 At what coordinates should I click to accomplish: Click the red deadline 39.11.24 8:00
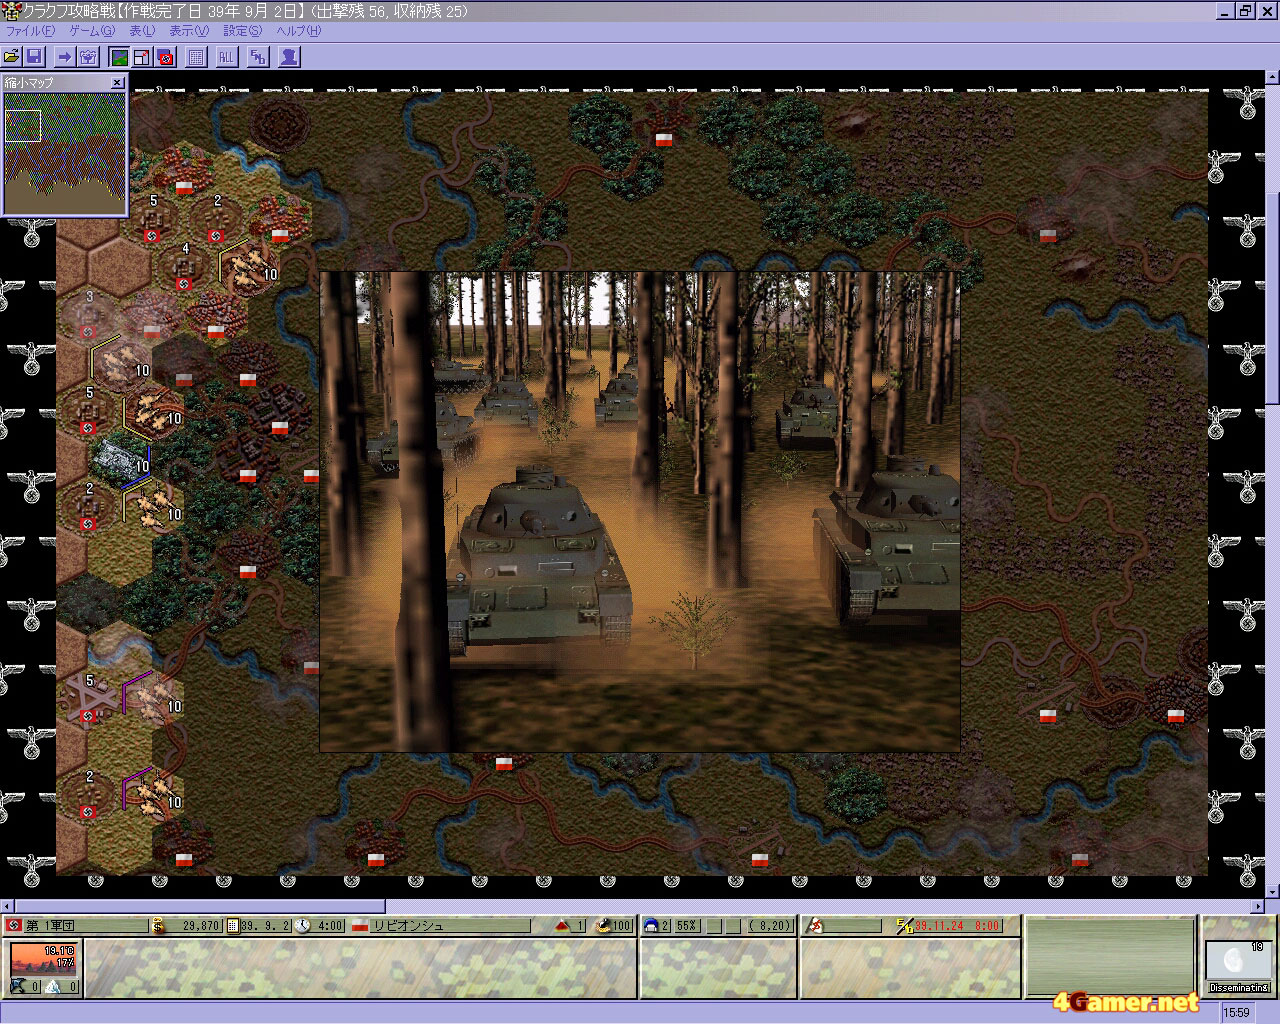click(x=957, y=925)
